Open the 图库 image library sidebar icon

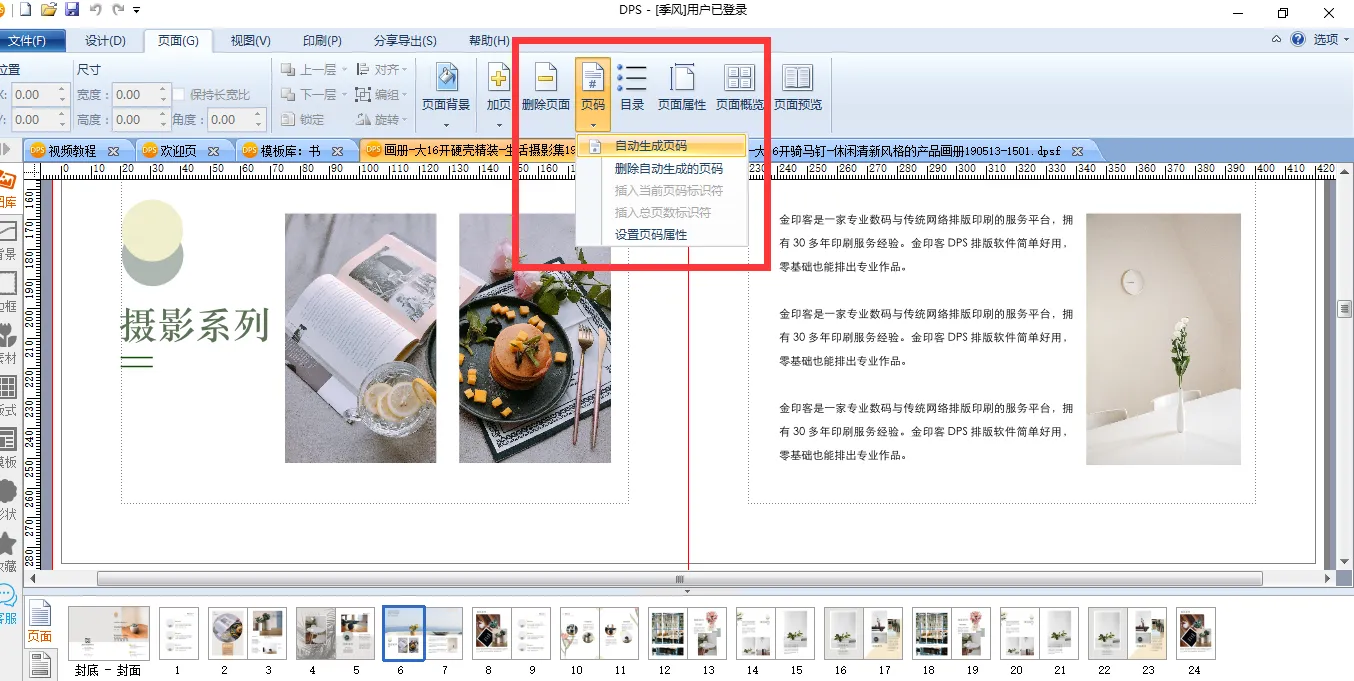[x=8, y=190]
